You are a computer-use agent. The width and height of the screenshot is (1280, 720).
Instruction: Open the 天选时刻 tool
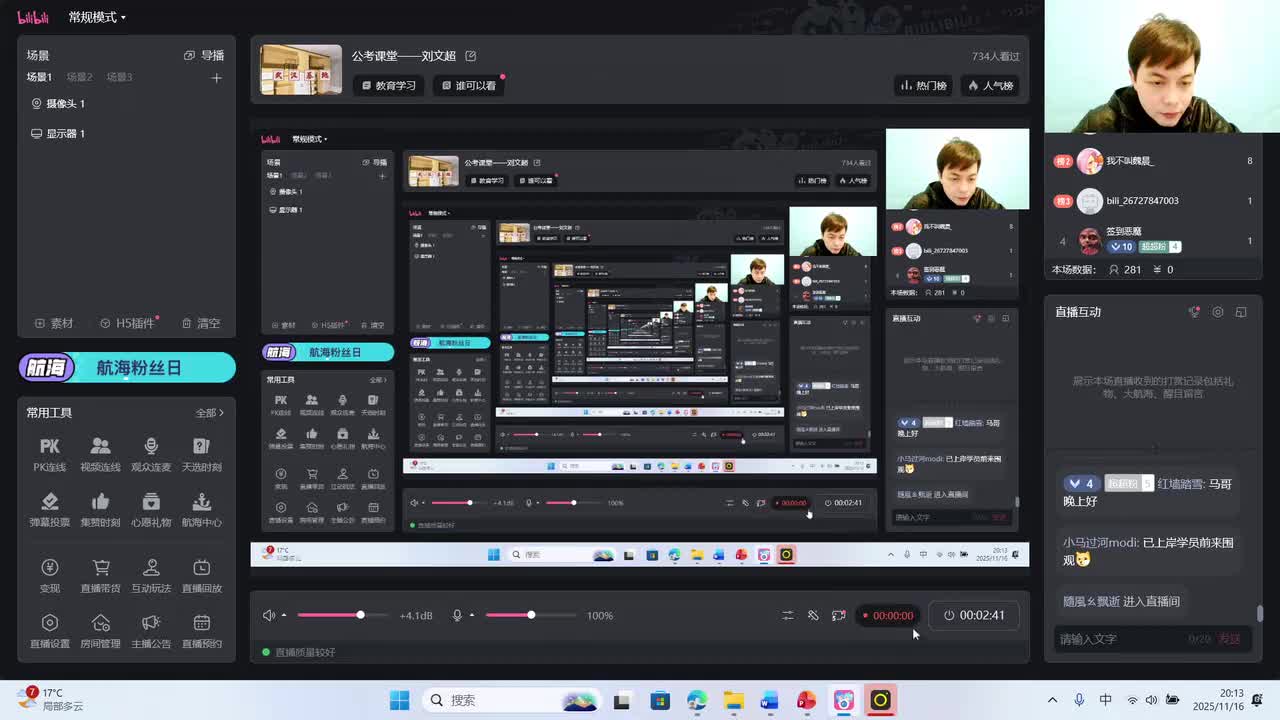click(201, 454)
